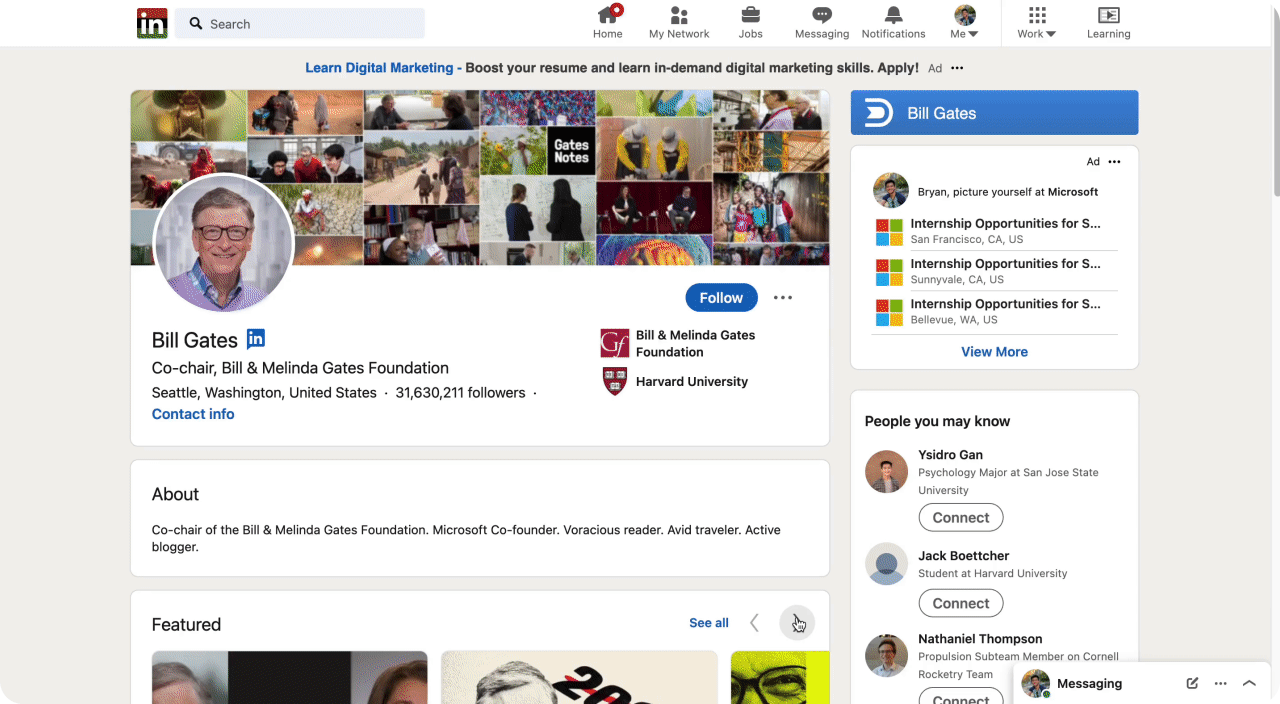The height and width of the screenshot is (704, 1280).
Task: Open first Featured thumbnail
Action: point(289,677)
